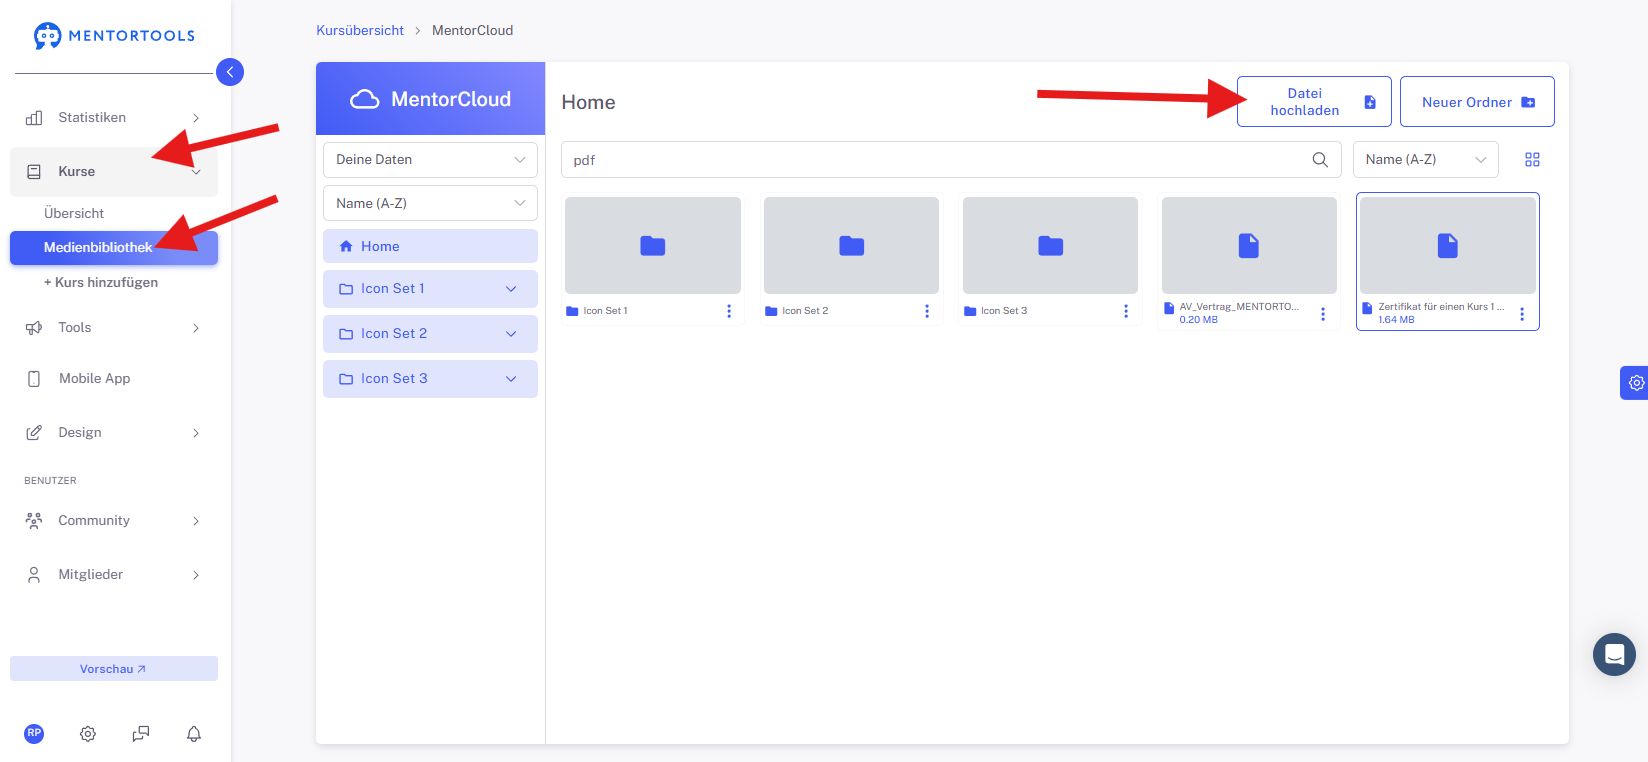
Task: Click the Statistiken bar chart icon
Action: pos(34,118)
